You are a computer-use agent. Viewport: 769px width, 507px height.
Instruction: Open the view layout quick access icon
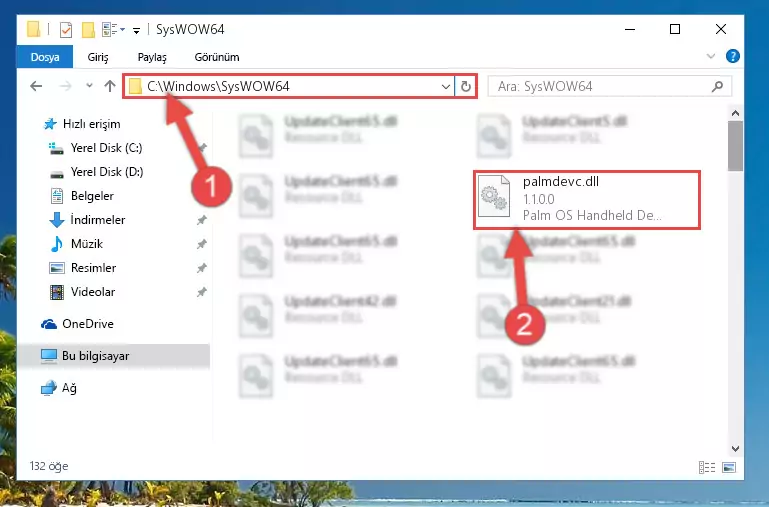coord(110,30)
